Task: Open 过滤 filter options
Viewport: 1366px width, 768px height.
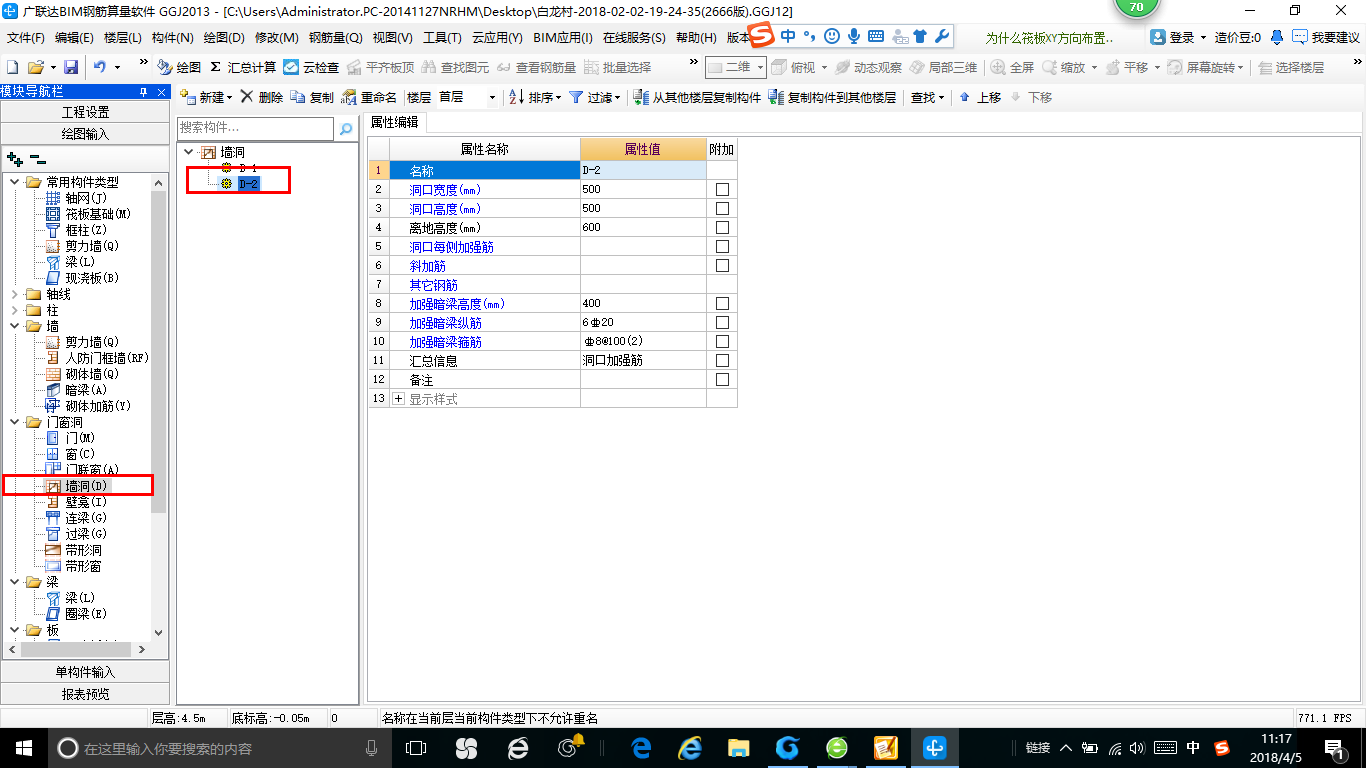Action: pos(595,97)
